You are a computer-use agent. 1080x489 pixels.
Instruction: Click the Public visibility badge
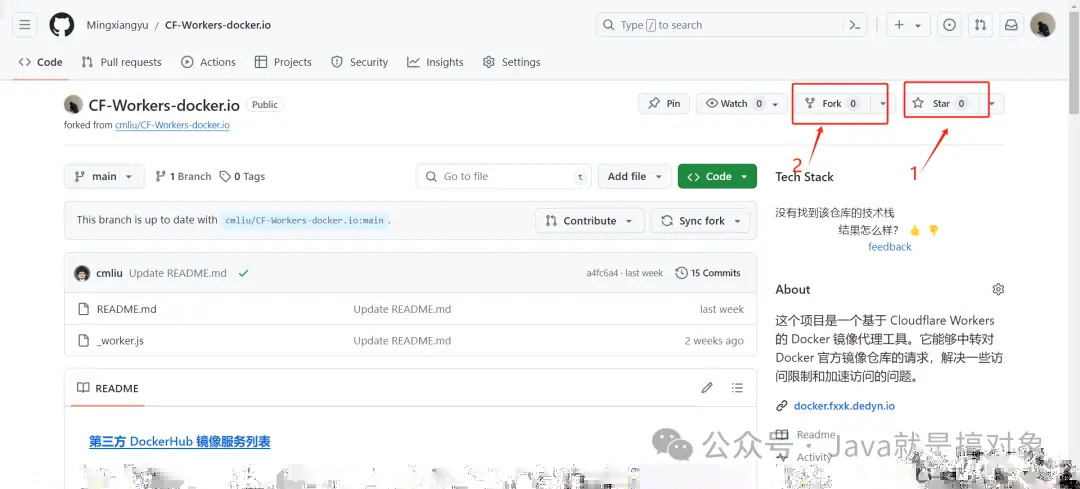(264, 105)
